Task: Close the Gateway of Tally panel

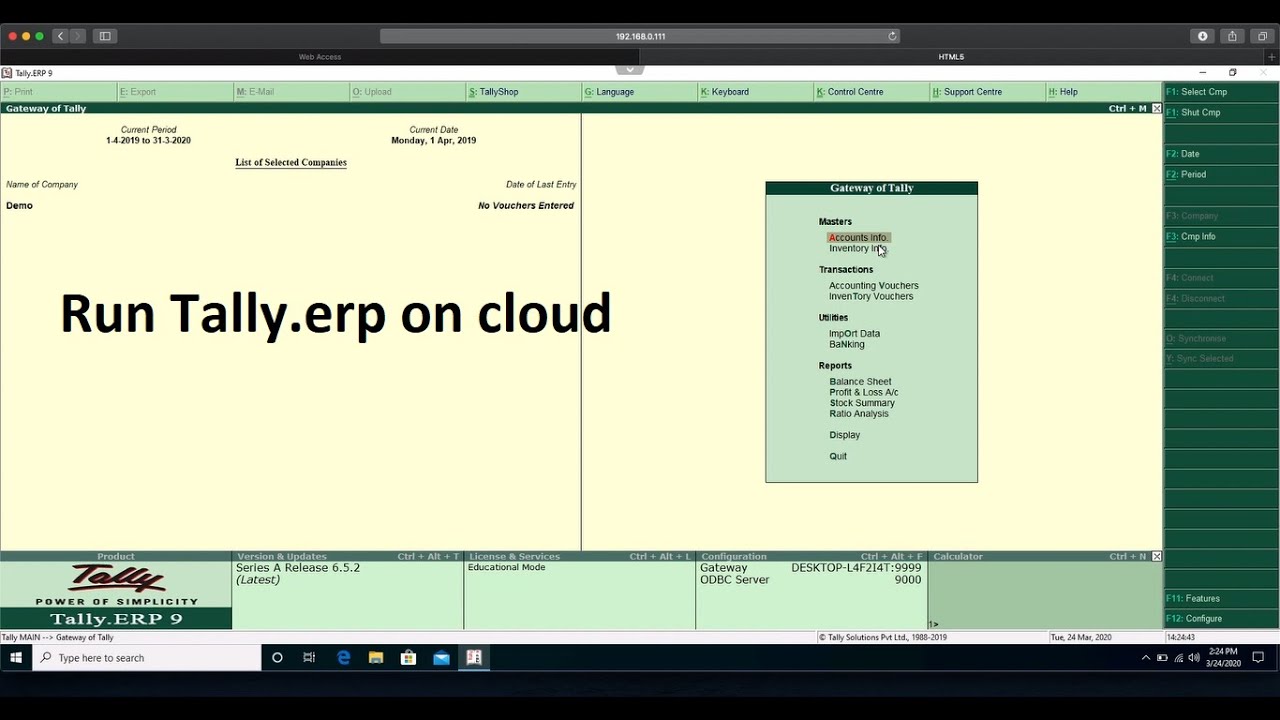Action: [1157, 108]
